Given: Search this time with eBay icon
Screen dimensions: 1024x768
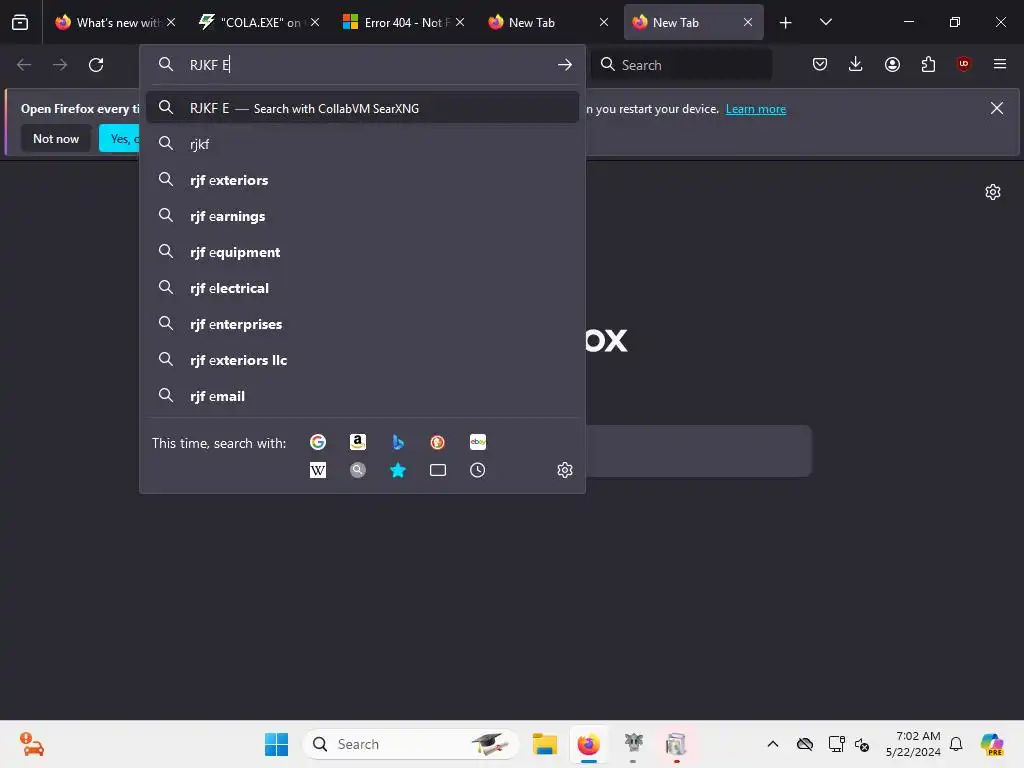Looking at the screenshot, I should click(x=478, y=442).
